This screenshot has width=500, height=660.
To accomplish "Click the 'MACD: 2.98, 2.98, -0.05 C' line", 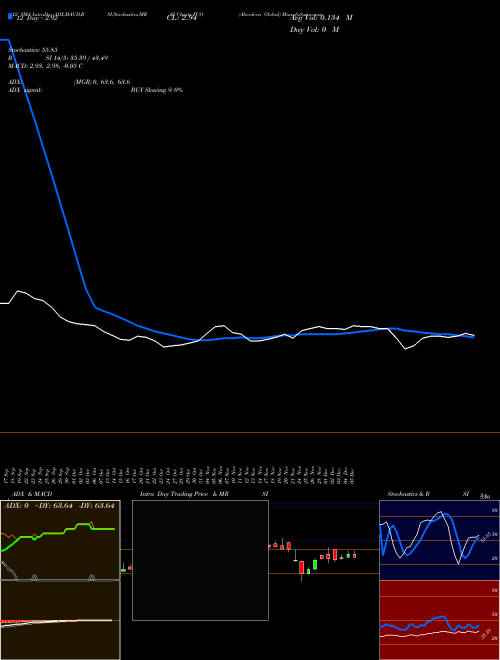I will pos(45,66).
